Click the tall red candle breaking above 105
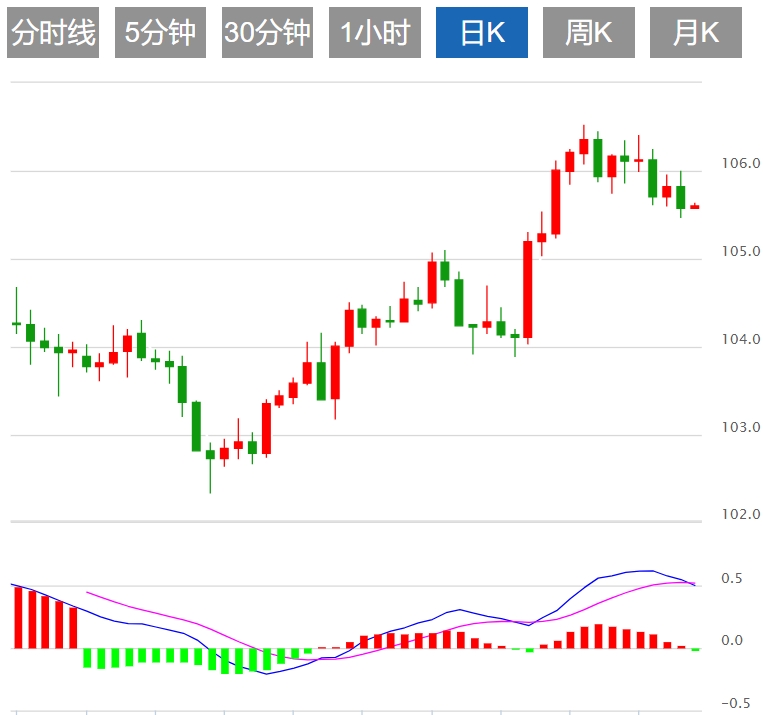This screenshot has width=763, height=715. point(527,289)
